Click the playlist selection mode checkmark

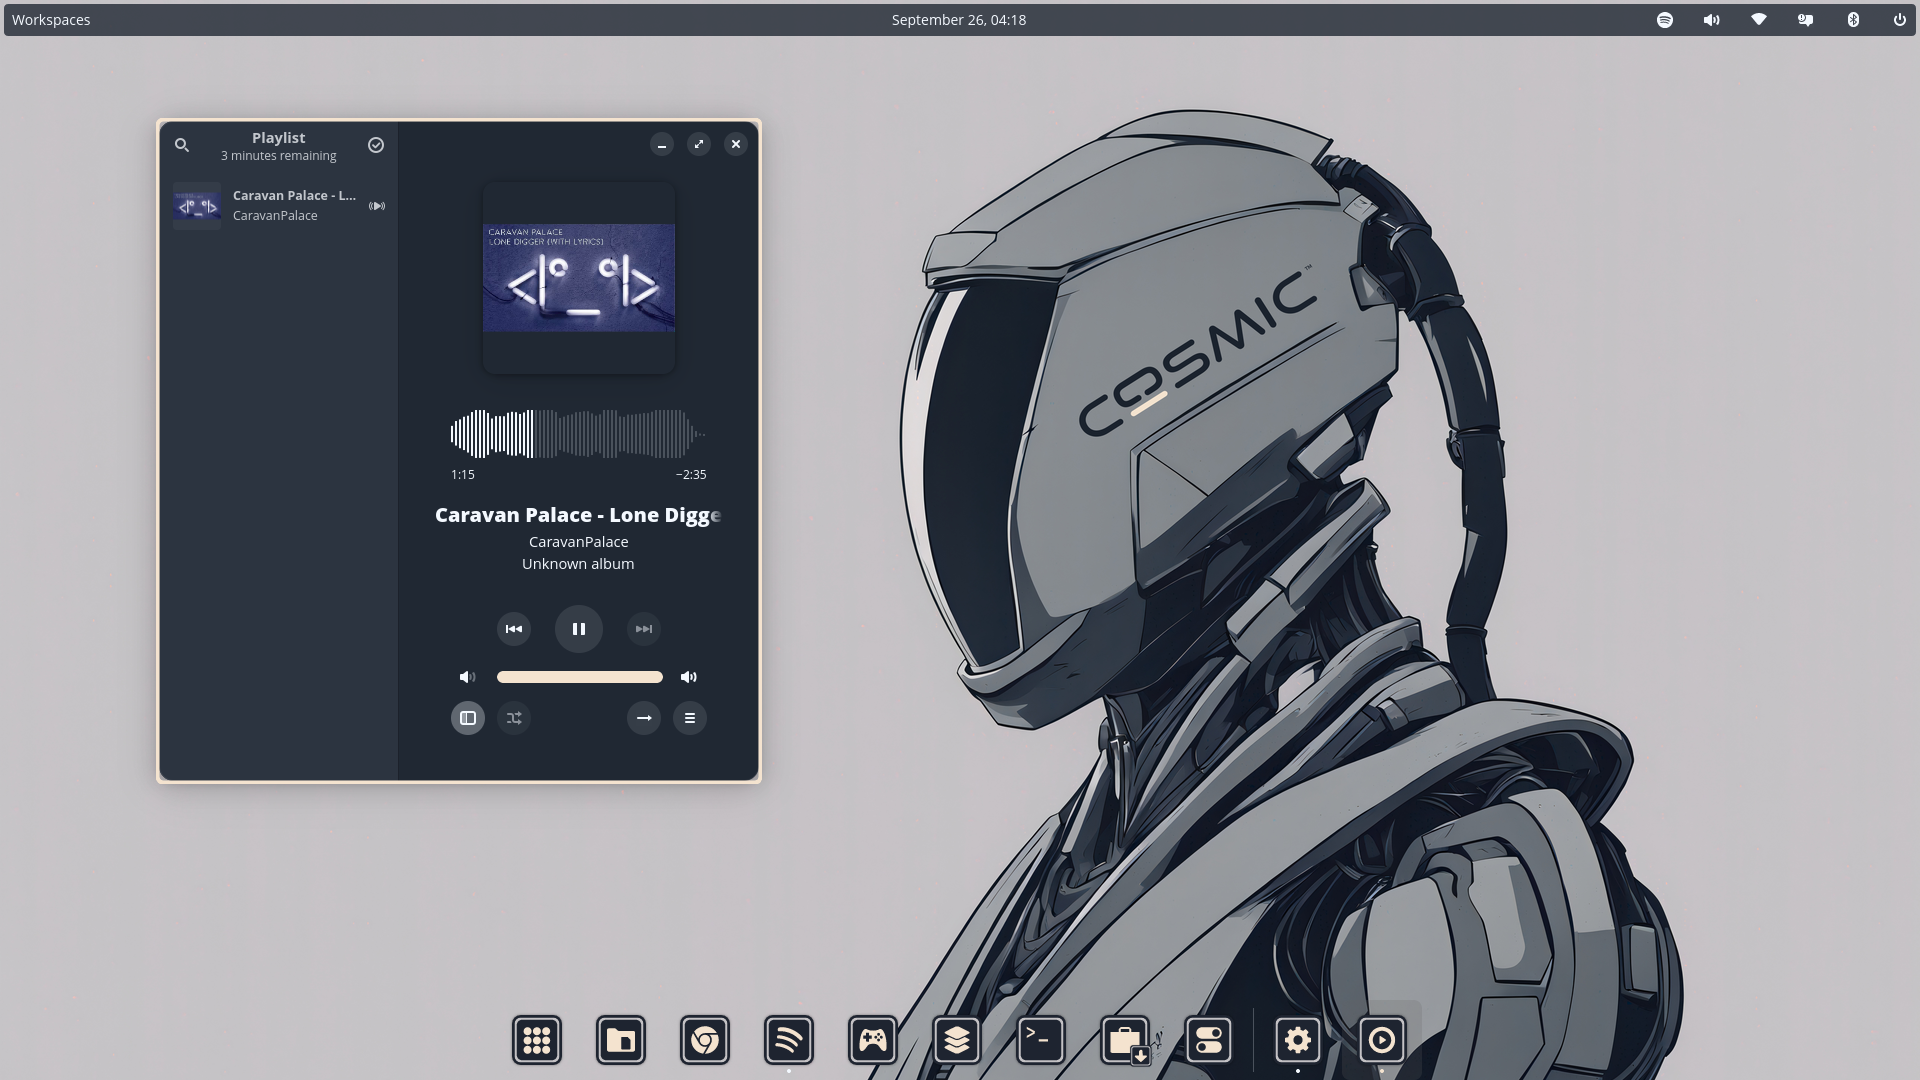[376, 145]
